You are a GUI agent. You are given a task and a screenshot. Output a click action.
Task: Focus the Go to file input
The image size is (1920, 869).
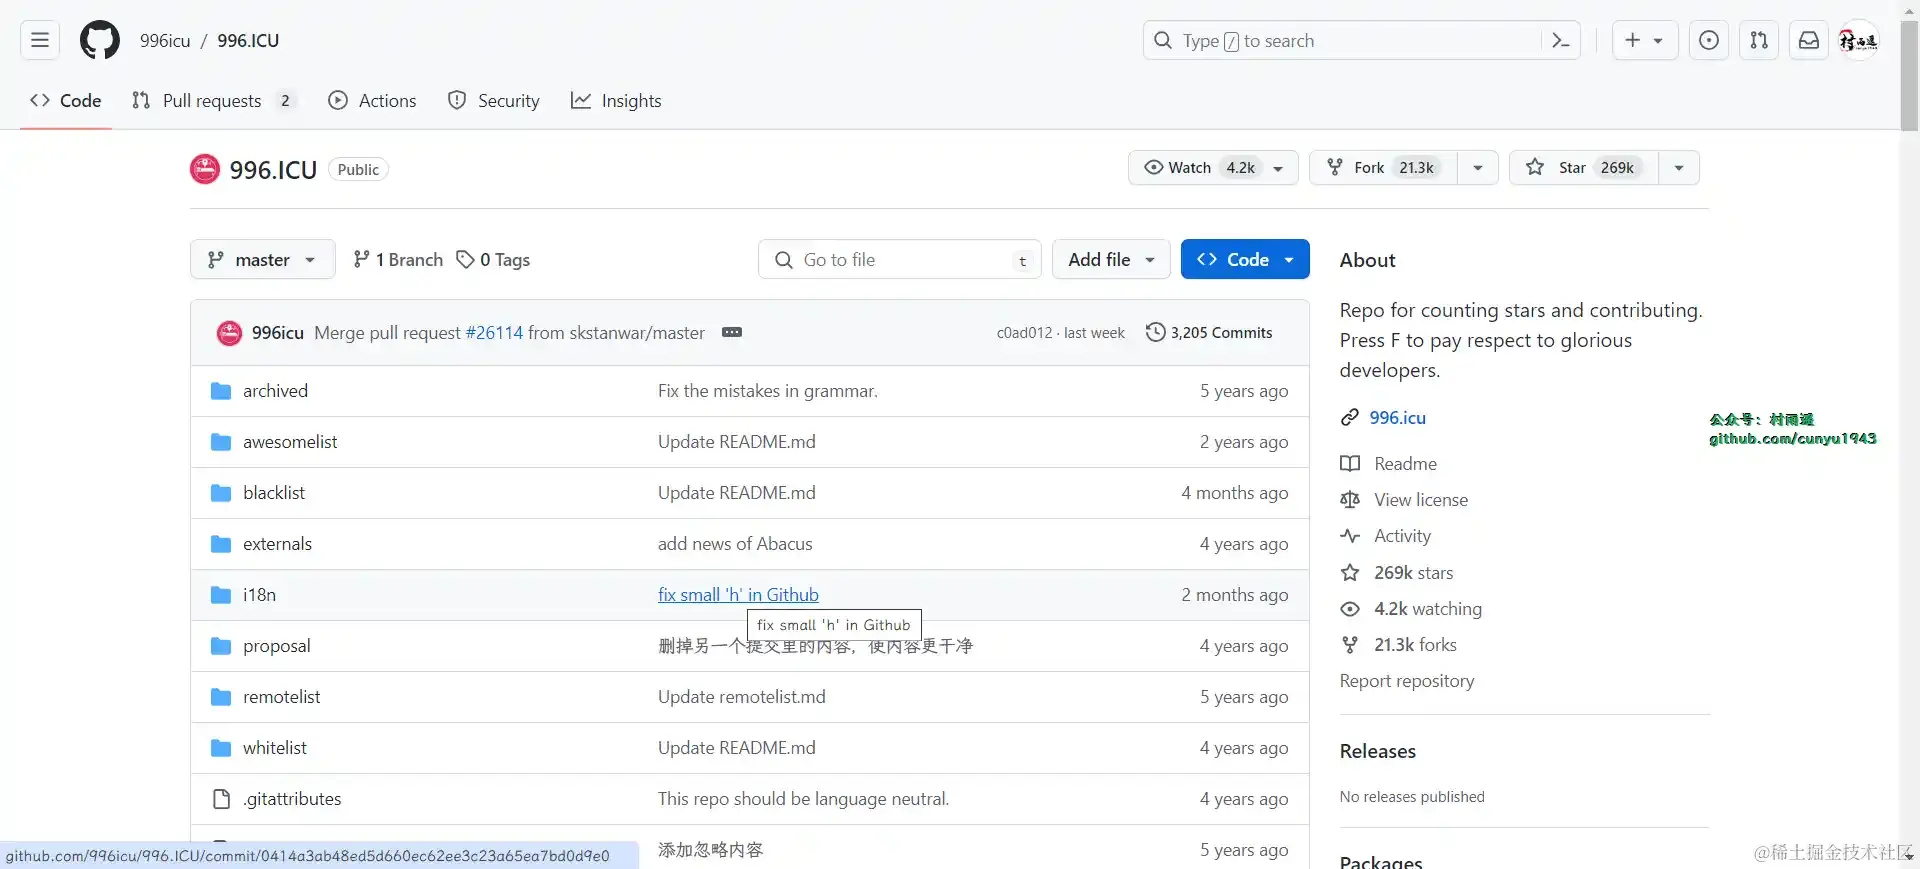(900, 260)
